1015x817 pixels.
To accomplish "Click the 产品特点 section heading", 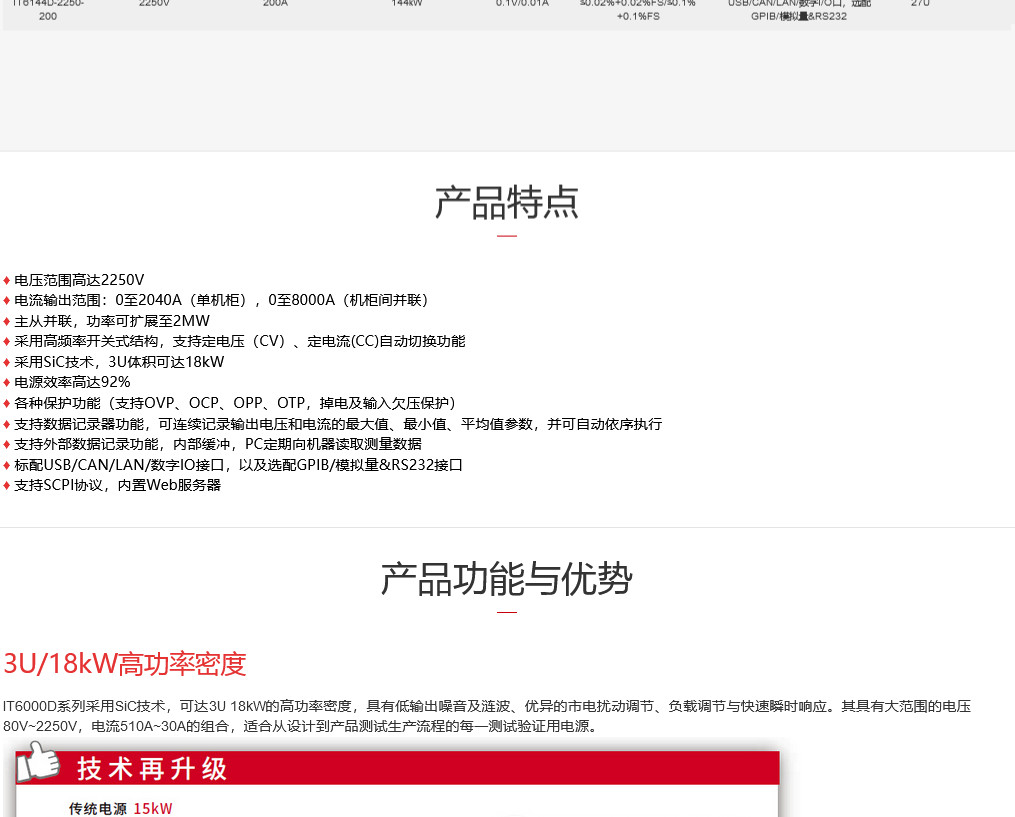I will [x=506, y=203].
